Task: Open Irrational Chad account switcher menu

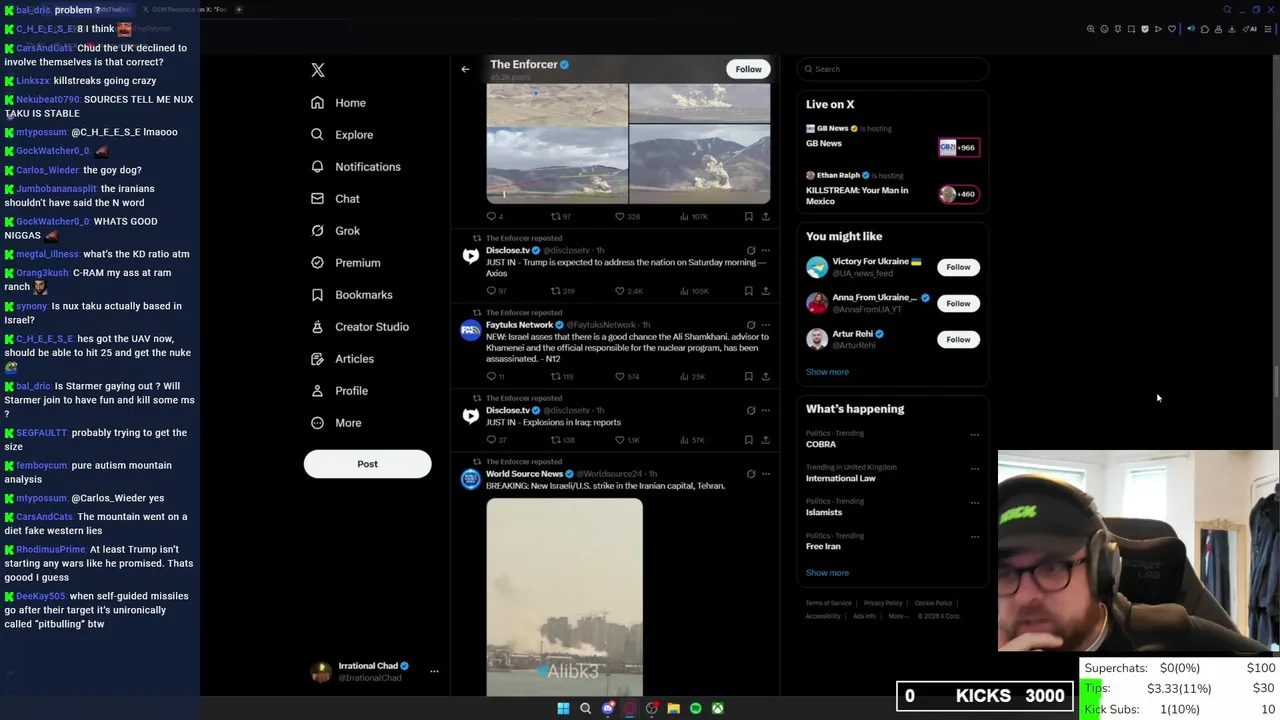Action: point(434,671)
